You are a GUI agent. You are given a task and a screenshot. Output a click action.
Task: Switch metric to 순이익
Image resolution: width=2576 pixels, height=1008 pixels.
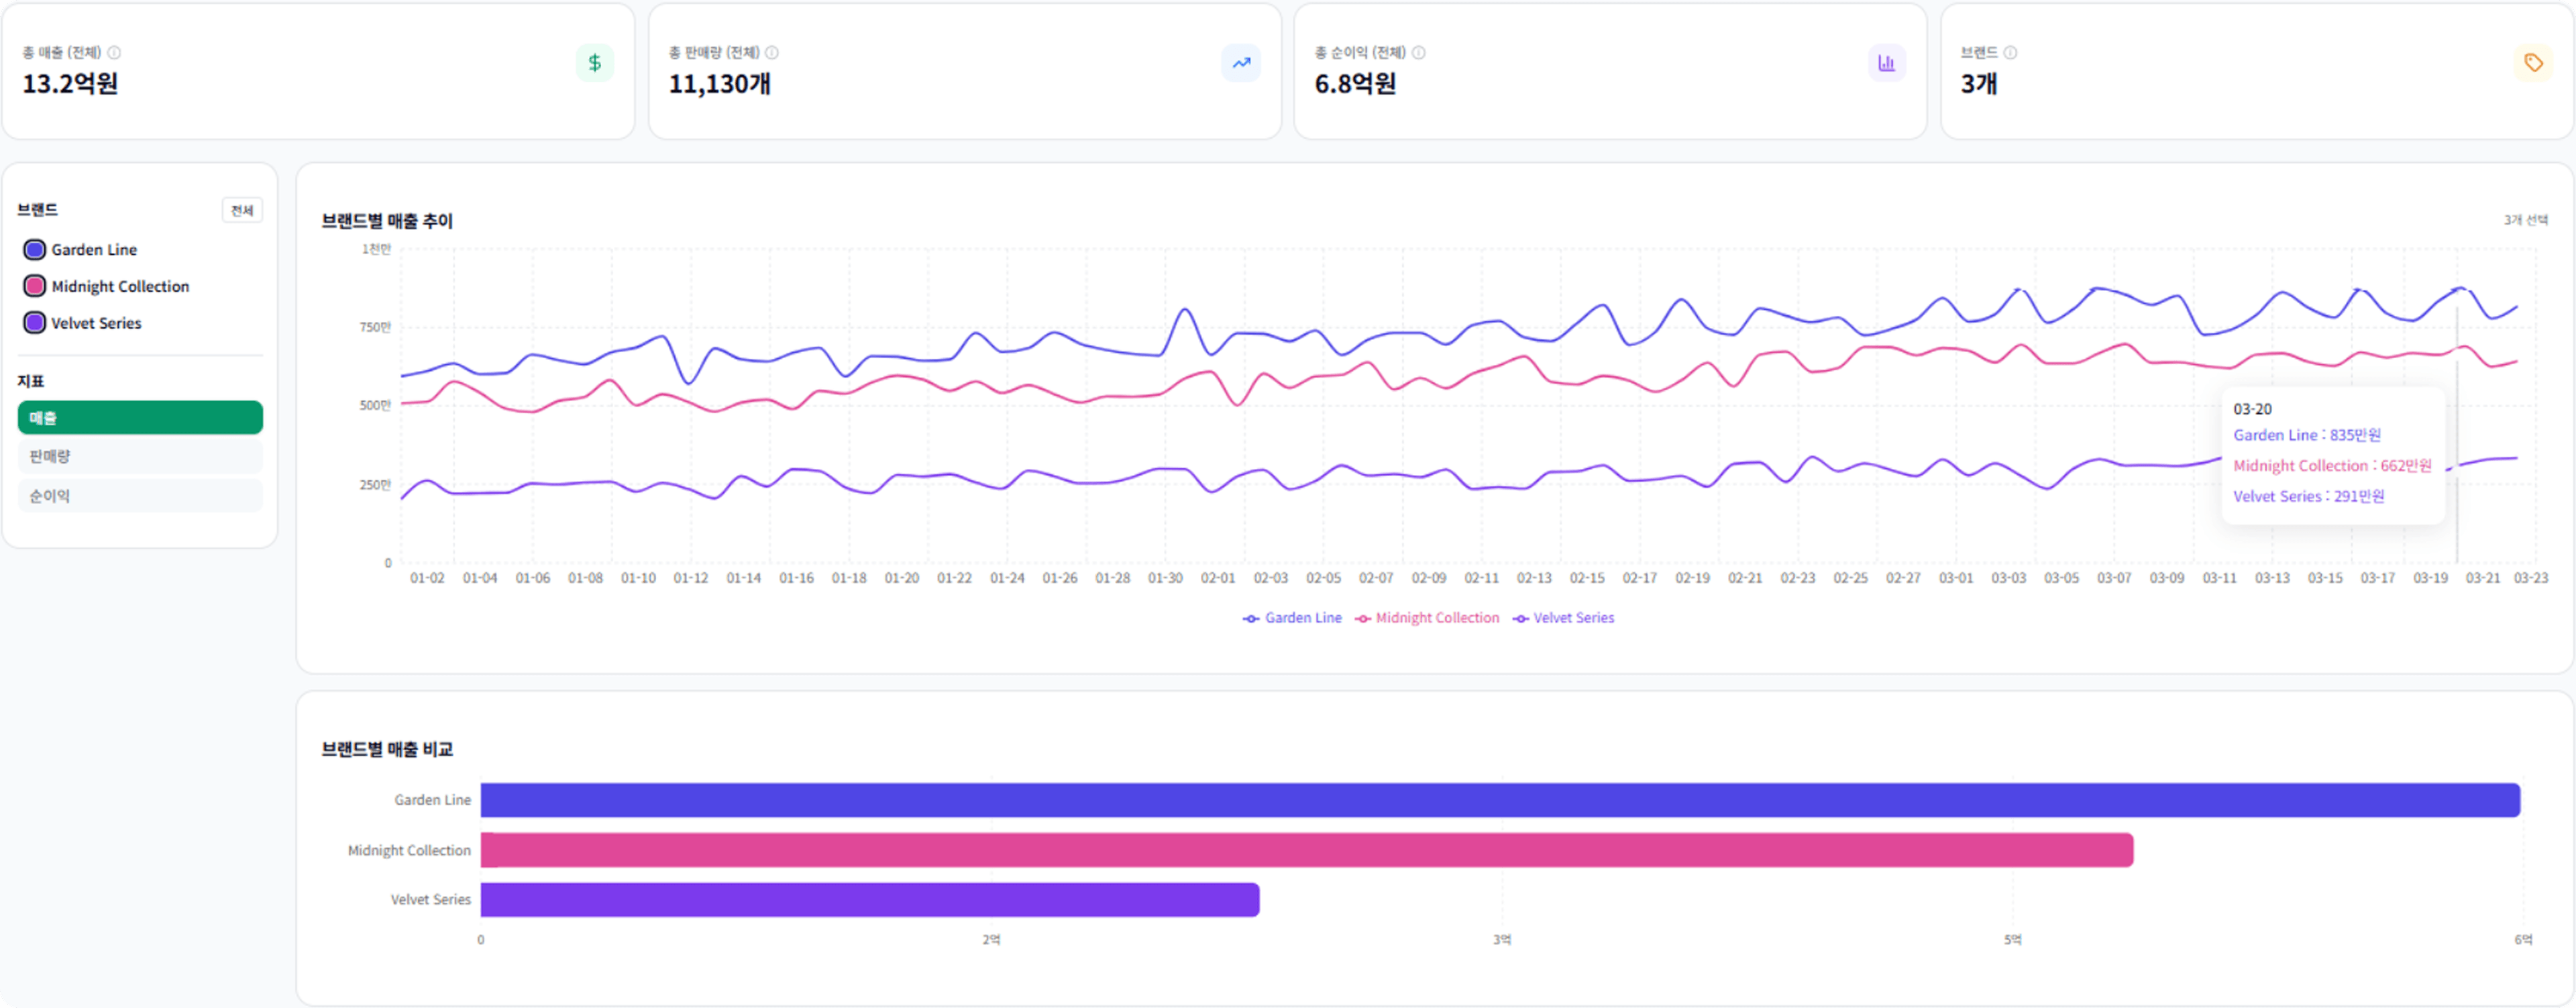click(140, 495)
